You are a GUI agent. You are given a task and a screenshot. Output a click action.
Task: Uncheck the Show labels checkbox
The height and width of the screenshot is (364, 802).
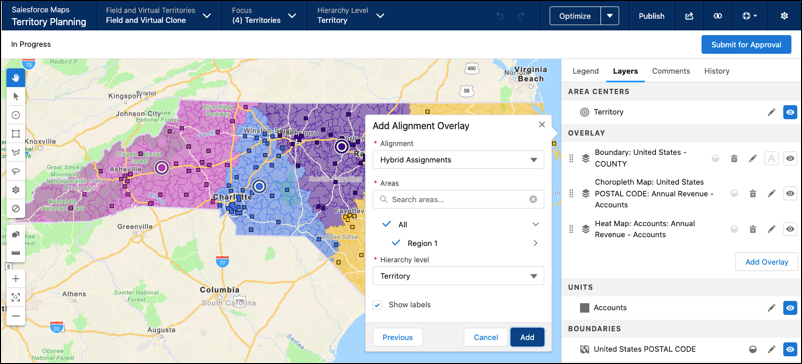click(377, 305)
